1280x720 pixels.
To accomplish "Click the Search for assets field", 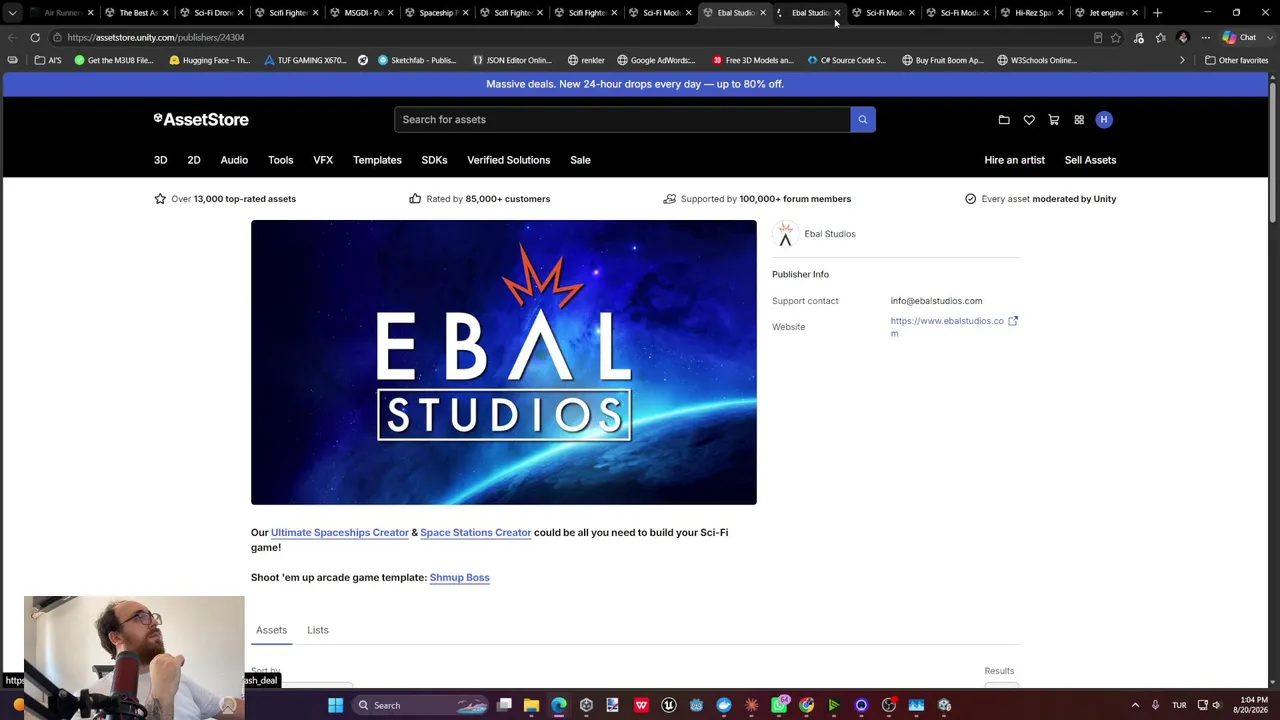I will (x=622, y=120).
